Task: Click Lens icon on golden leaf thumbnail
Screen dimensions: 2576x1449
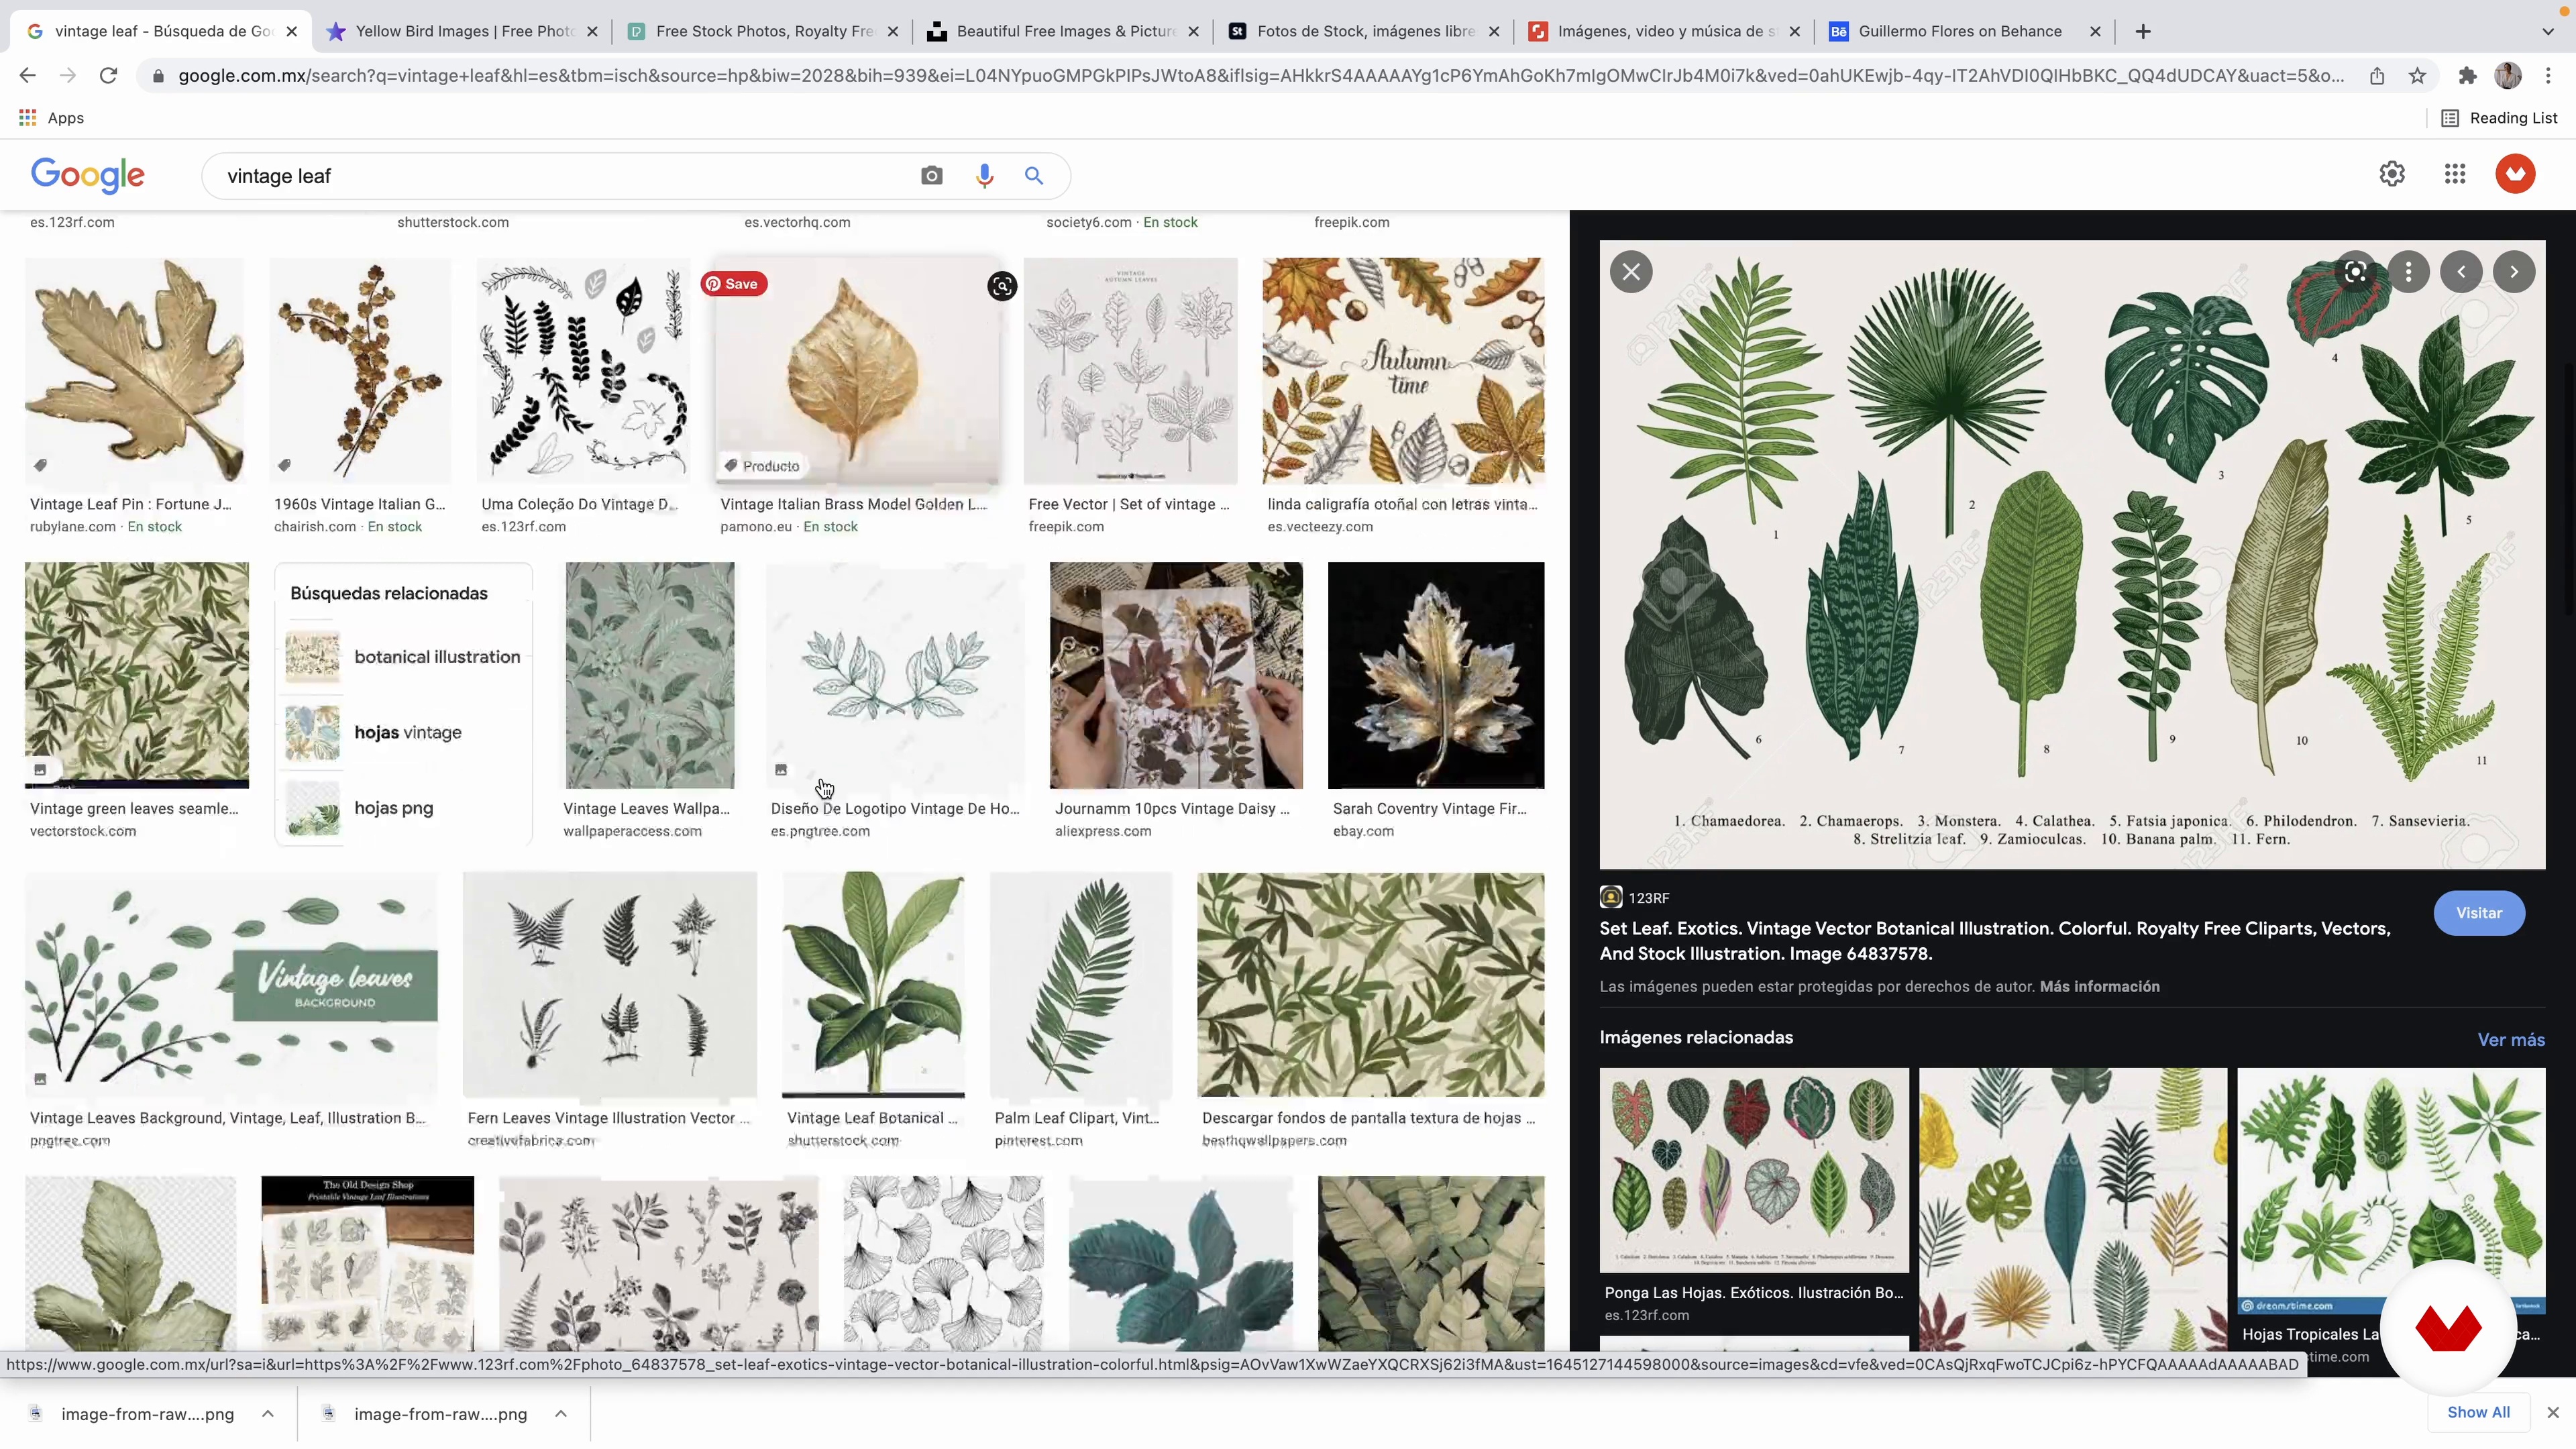Action: 1001,287
